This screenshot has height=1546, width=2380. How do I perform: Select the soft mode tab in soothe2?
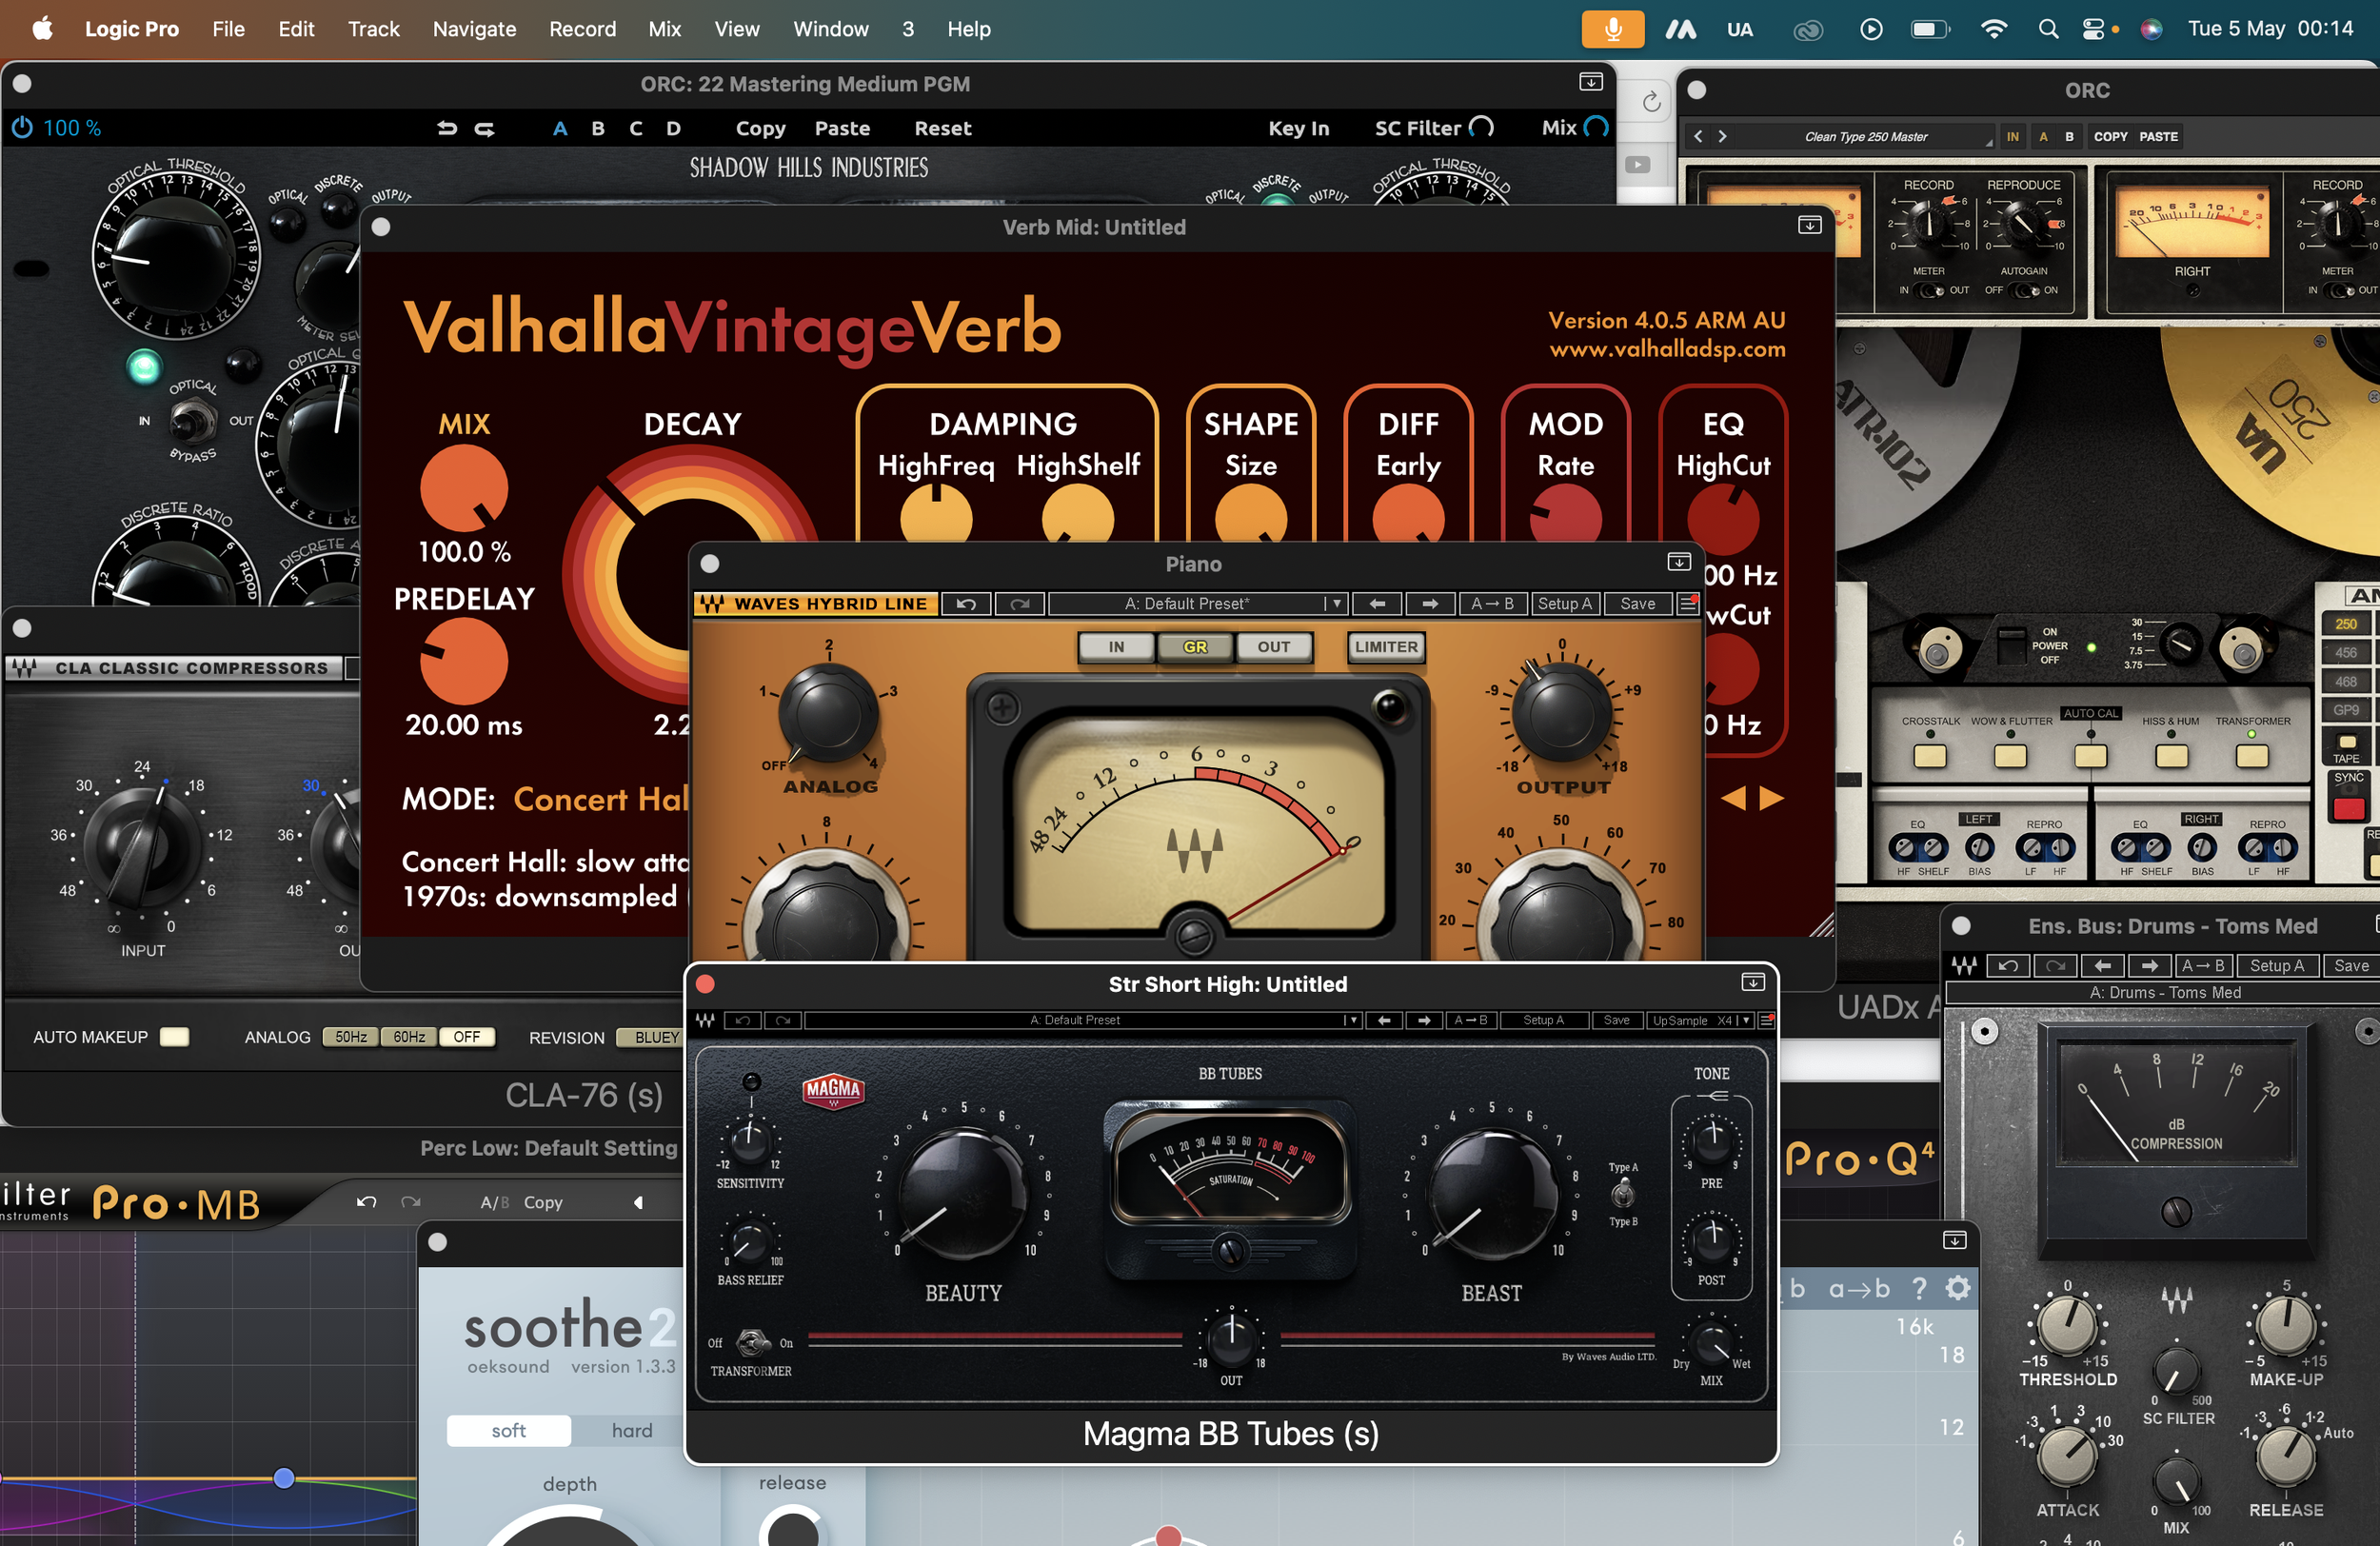(508, 1430)
